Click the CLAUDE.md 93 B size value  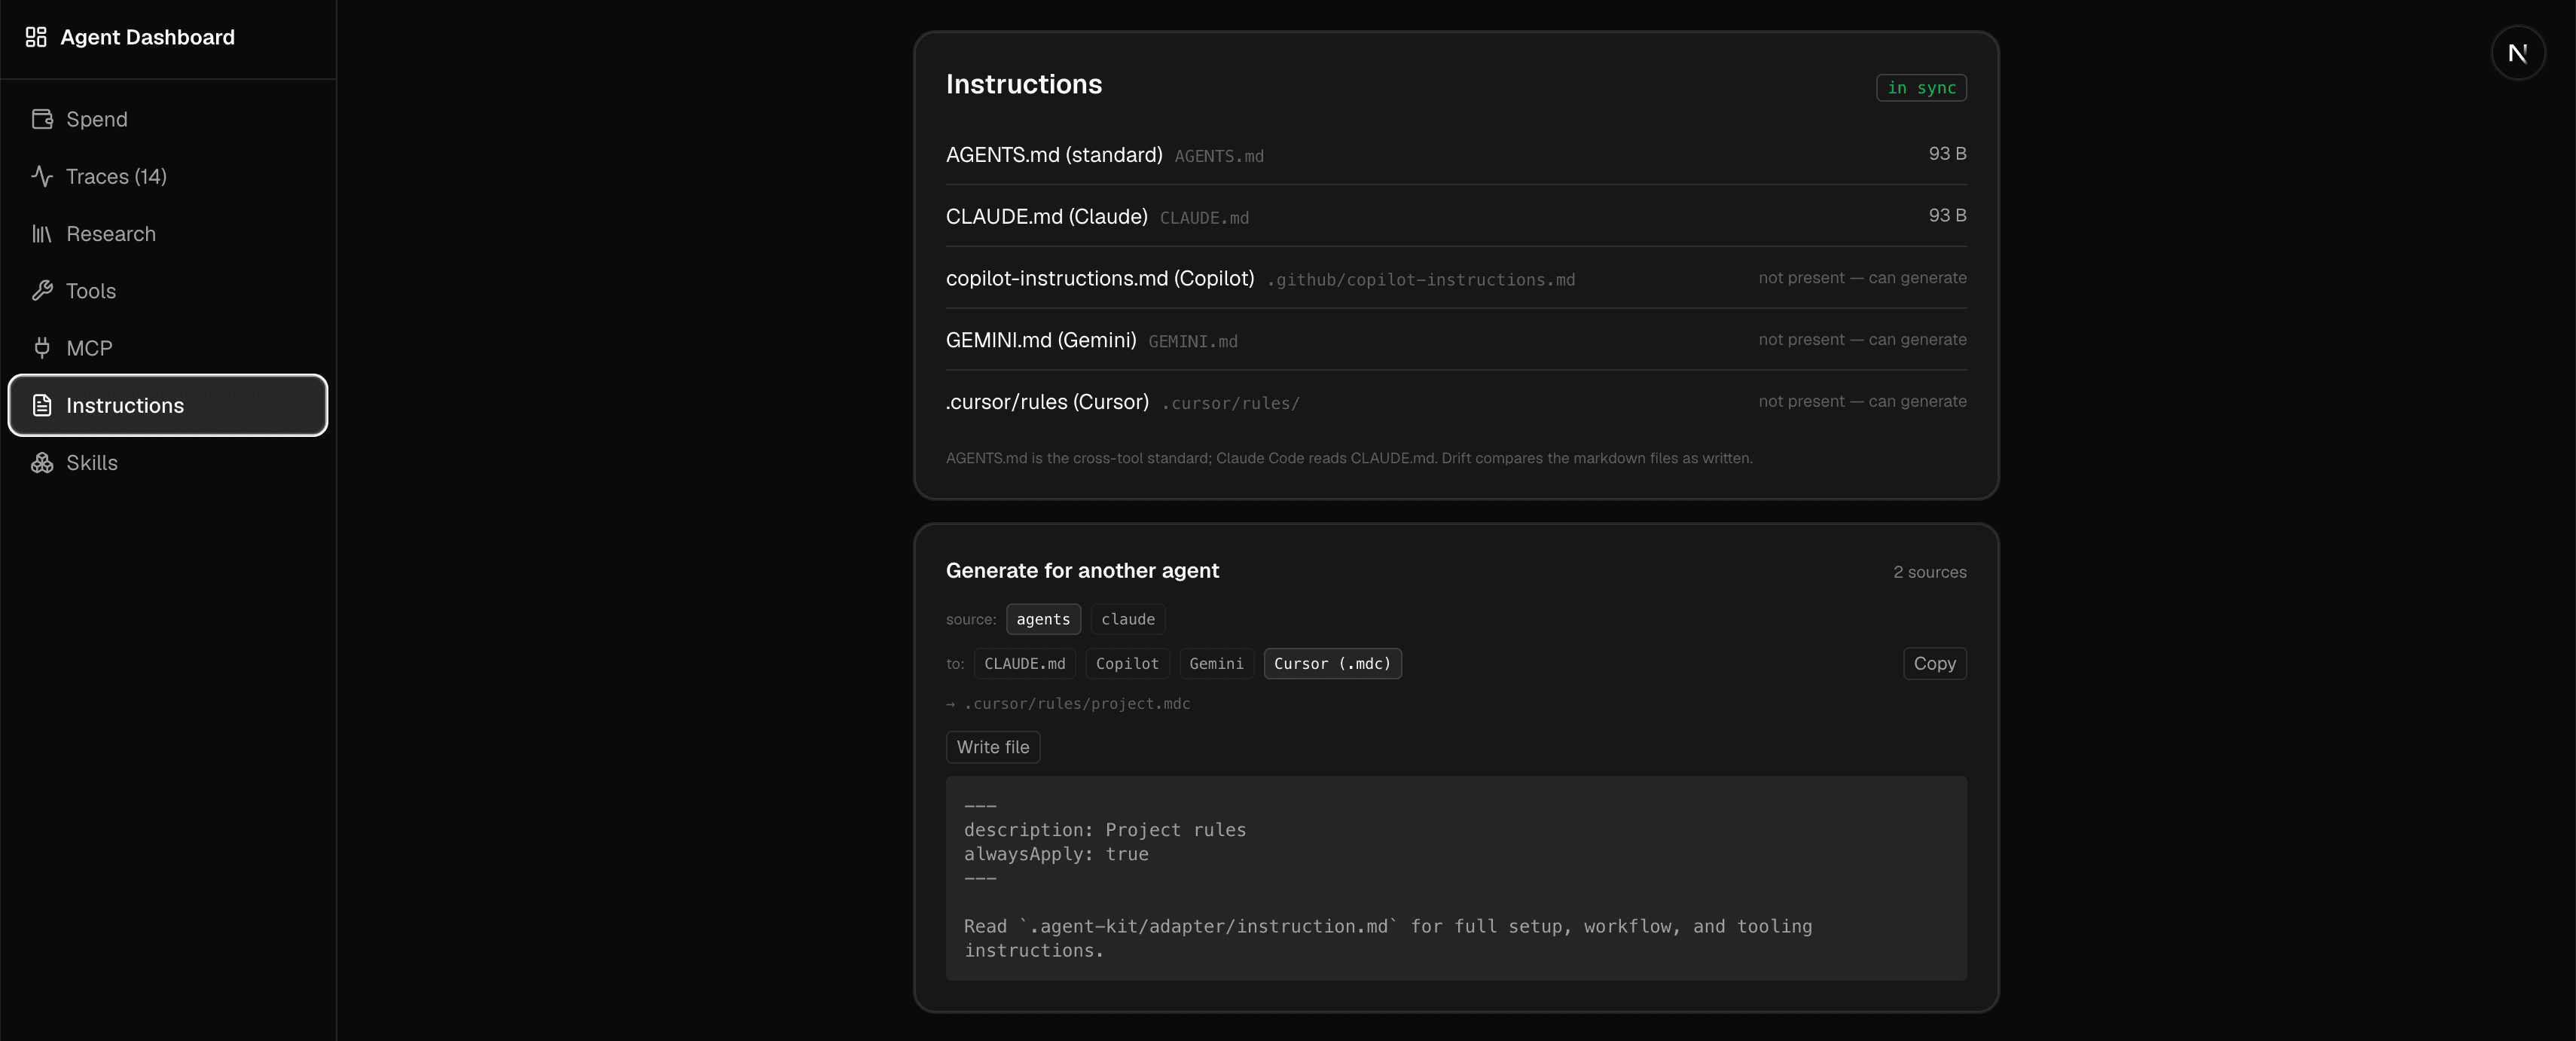pos(1947,216)
